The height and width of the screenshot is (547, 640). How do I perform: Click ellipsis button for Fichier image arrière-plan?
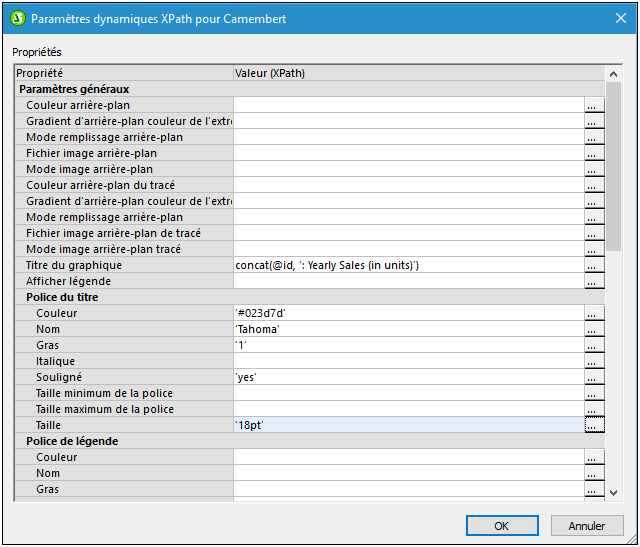point(594,153)
